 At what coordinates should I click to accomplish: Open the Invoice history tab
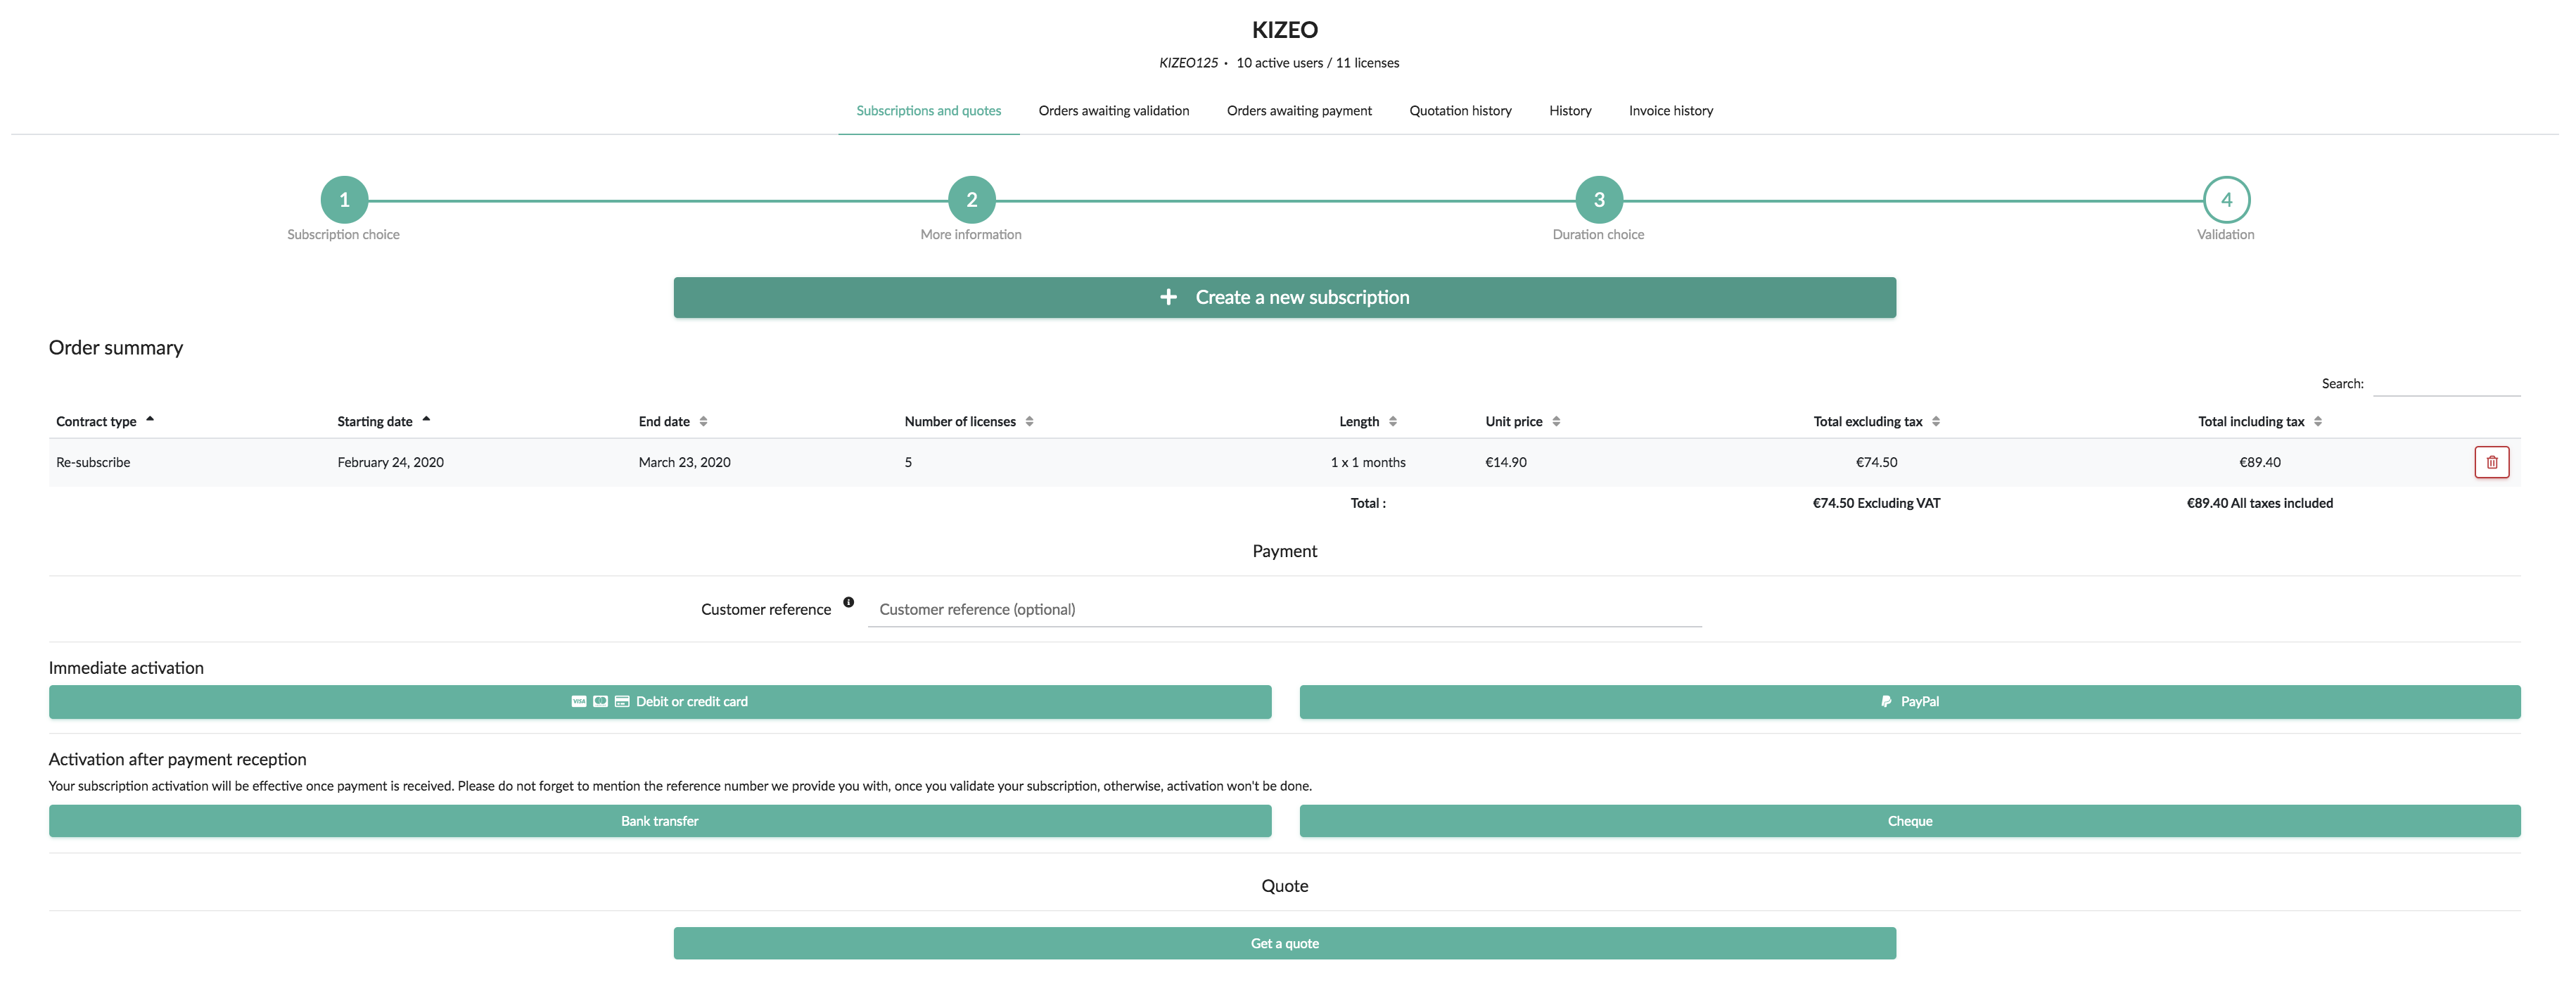click(1670, 111)
